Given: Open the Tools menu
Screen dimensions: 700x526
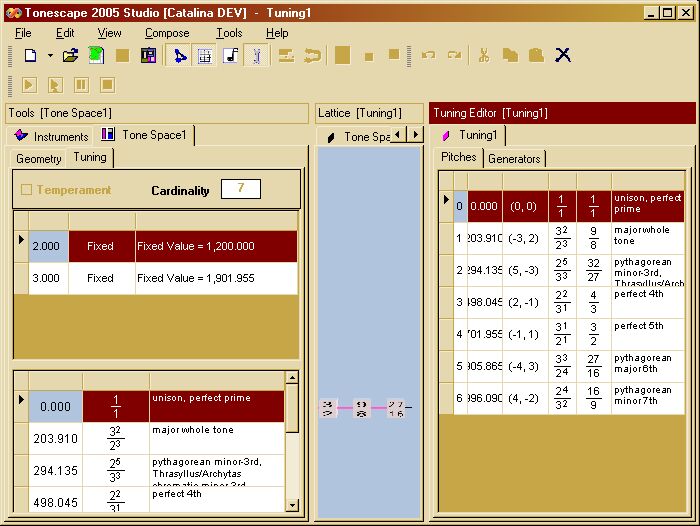Looking at the screenshot, I should pyautogui.click(x=229, y=33).
